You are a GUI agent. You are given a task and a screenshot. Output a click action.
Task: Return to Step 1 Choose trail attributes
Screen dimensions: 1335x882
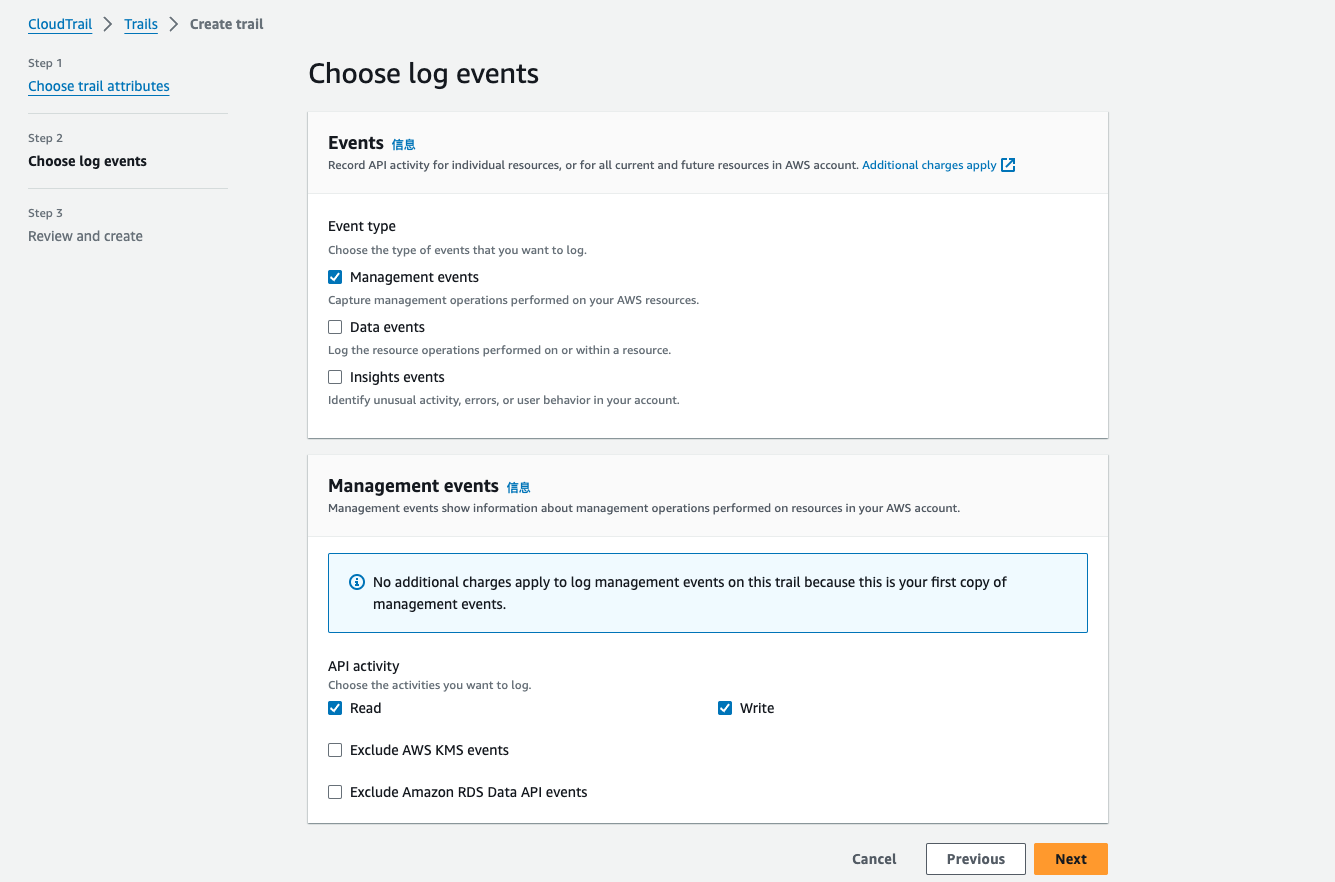pos(99,86)
